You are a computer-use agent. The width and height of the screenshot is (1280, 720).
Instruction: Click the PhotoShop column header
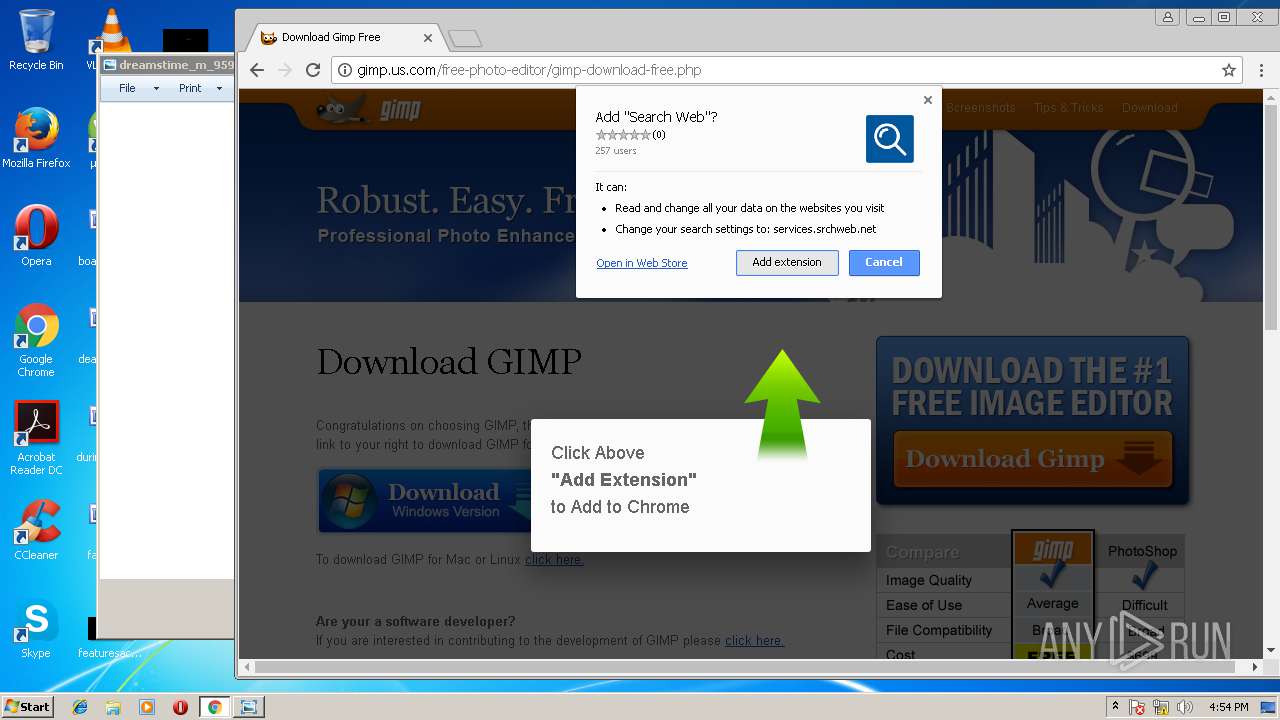[x=1142, y=551]
